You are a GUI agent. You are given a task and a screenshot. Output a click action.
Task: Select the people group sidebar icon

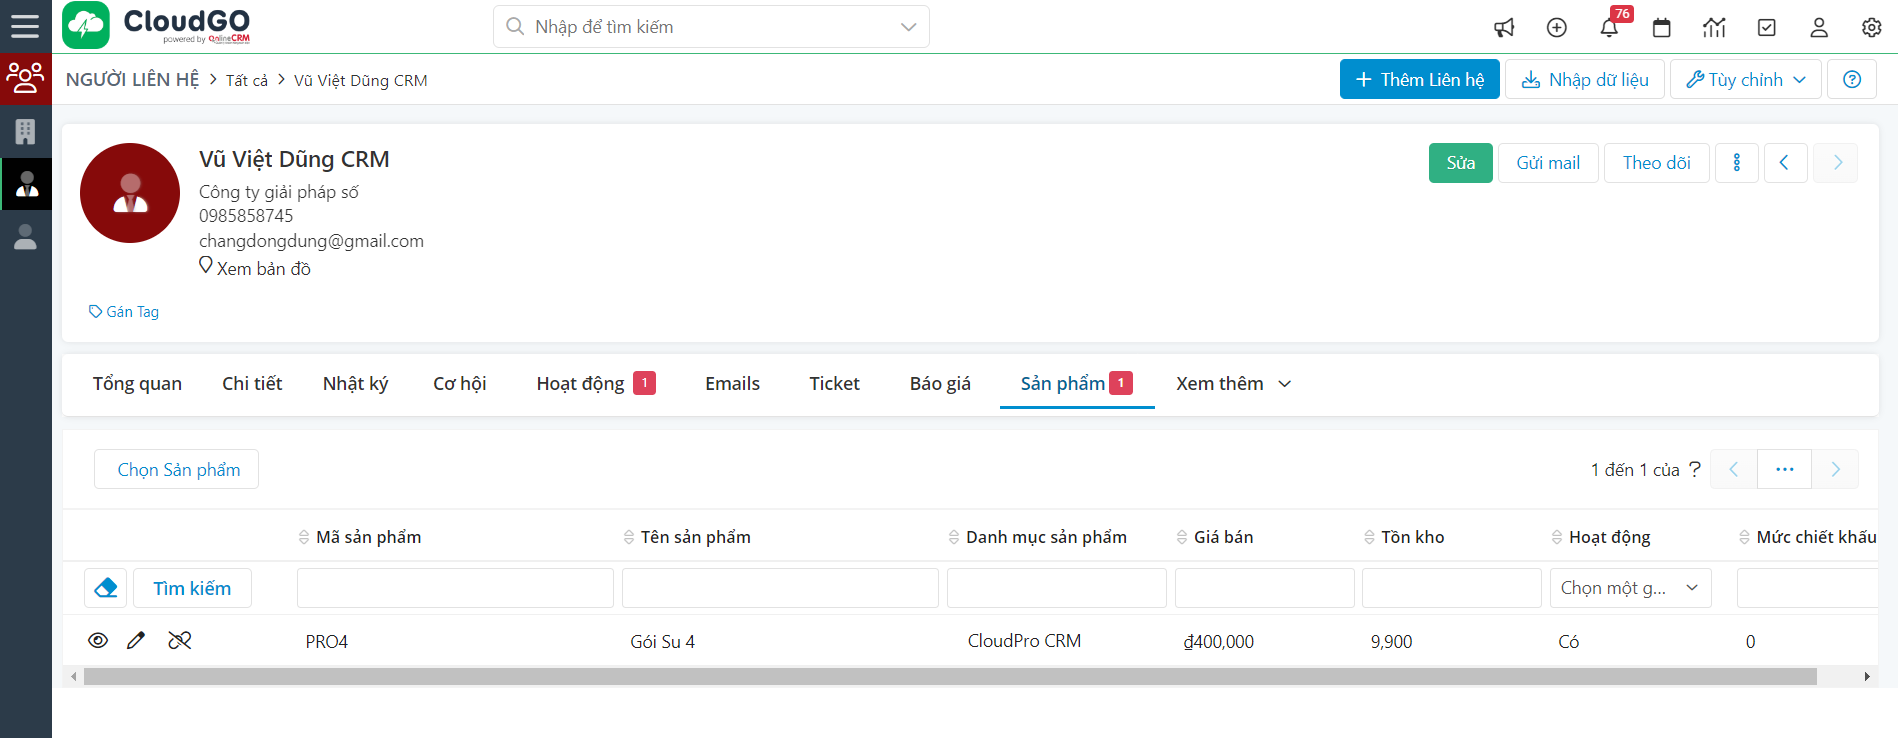point(25,78)
